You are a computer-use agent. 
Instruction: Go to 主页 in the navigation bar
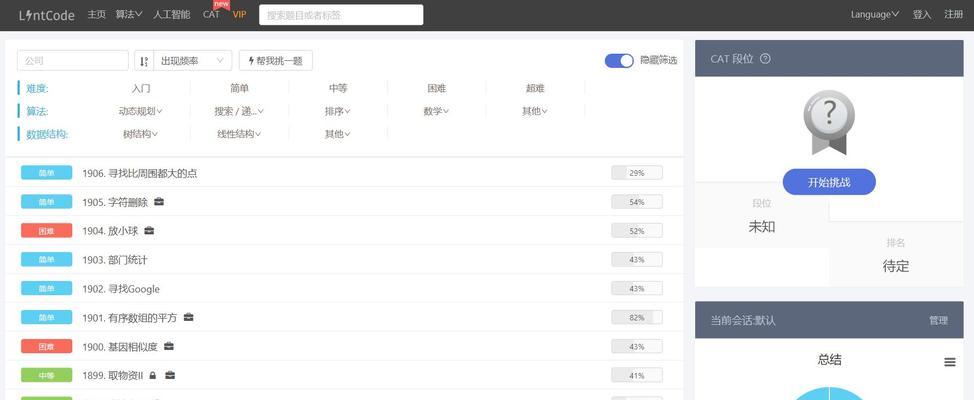click(x=97, y=14)
